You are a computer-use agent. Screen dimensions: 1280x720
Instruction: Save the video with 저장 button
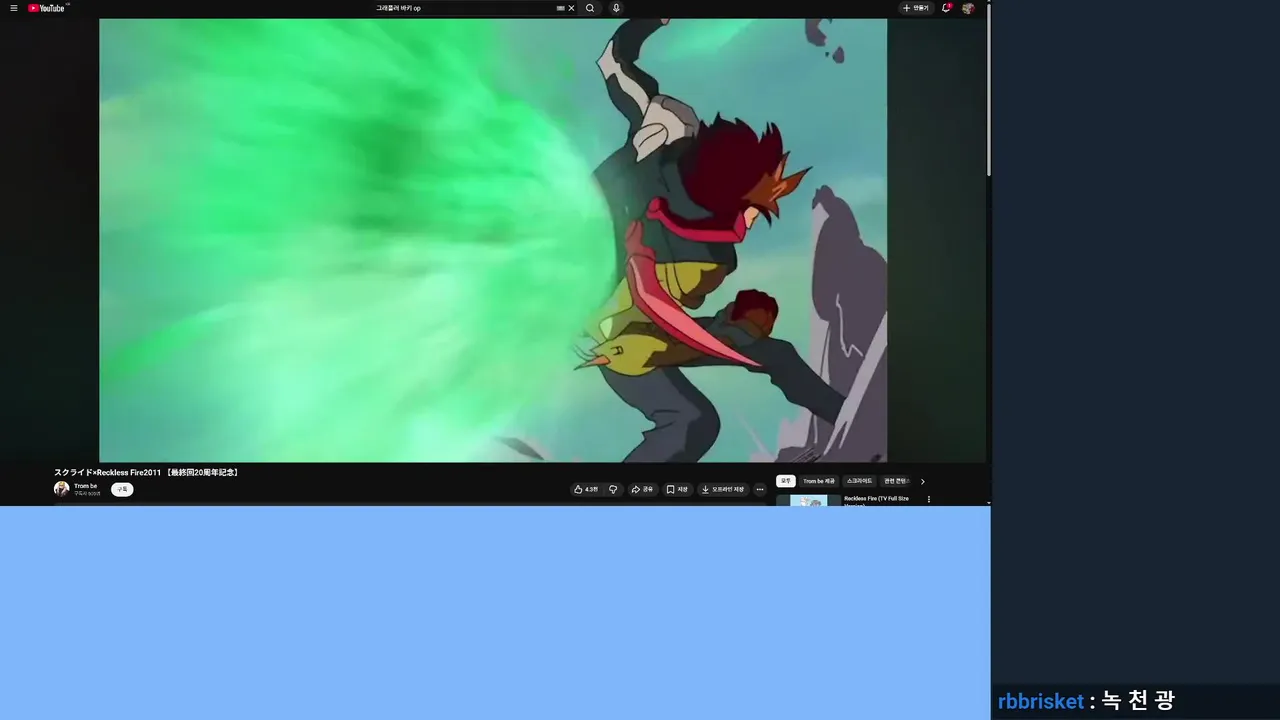pos(677,489)
